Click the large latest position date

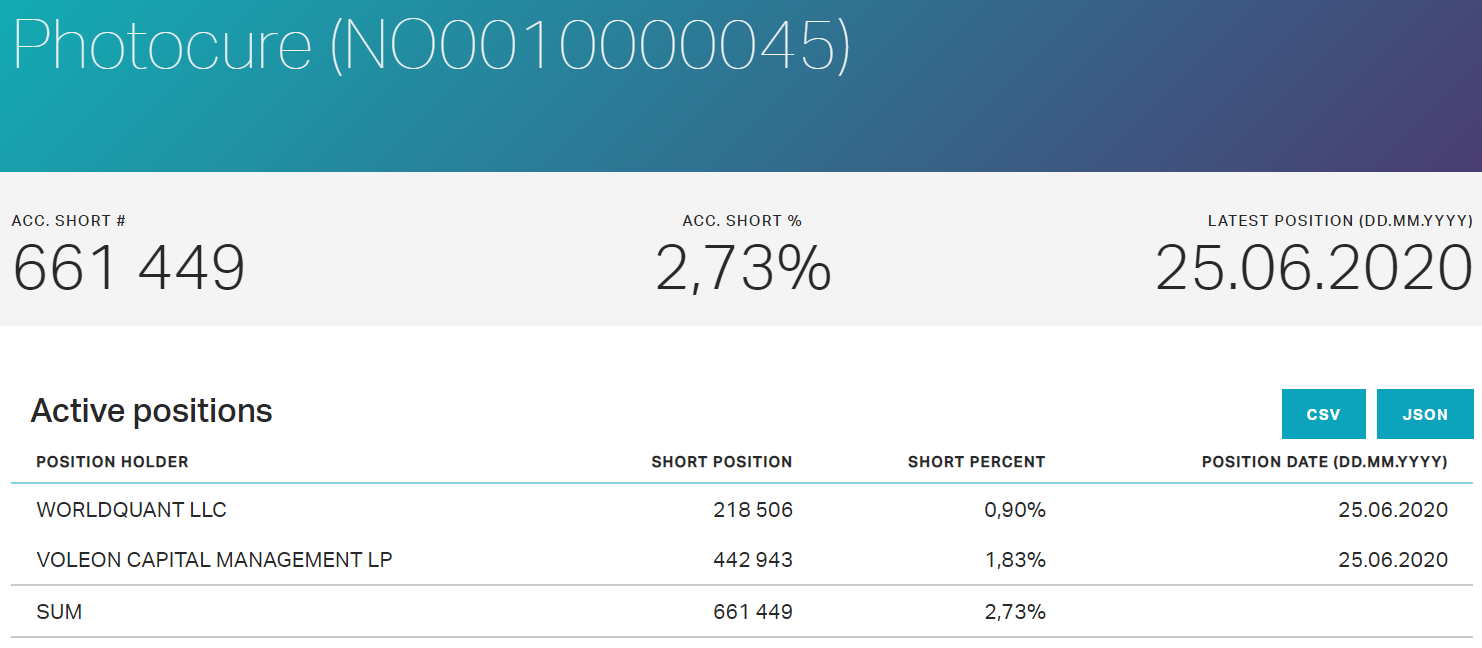(x=1313, y=269)
